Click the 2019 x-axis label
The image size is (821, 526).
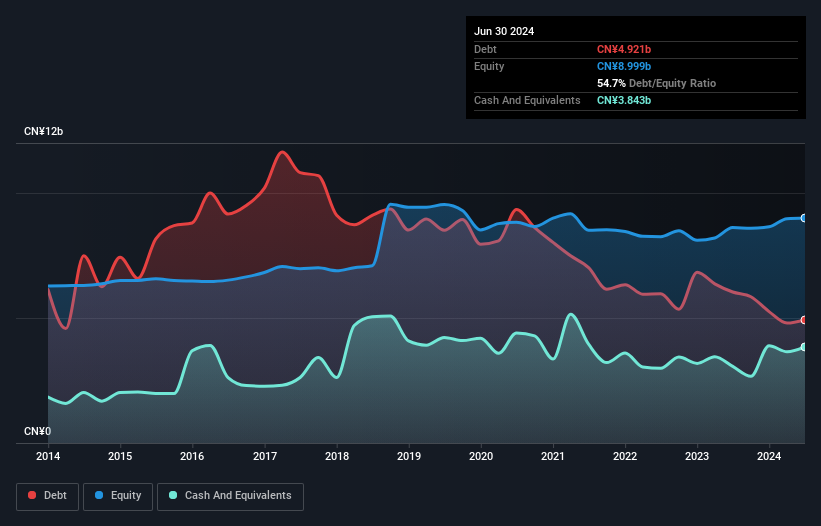[409, 456]
